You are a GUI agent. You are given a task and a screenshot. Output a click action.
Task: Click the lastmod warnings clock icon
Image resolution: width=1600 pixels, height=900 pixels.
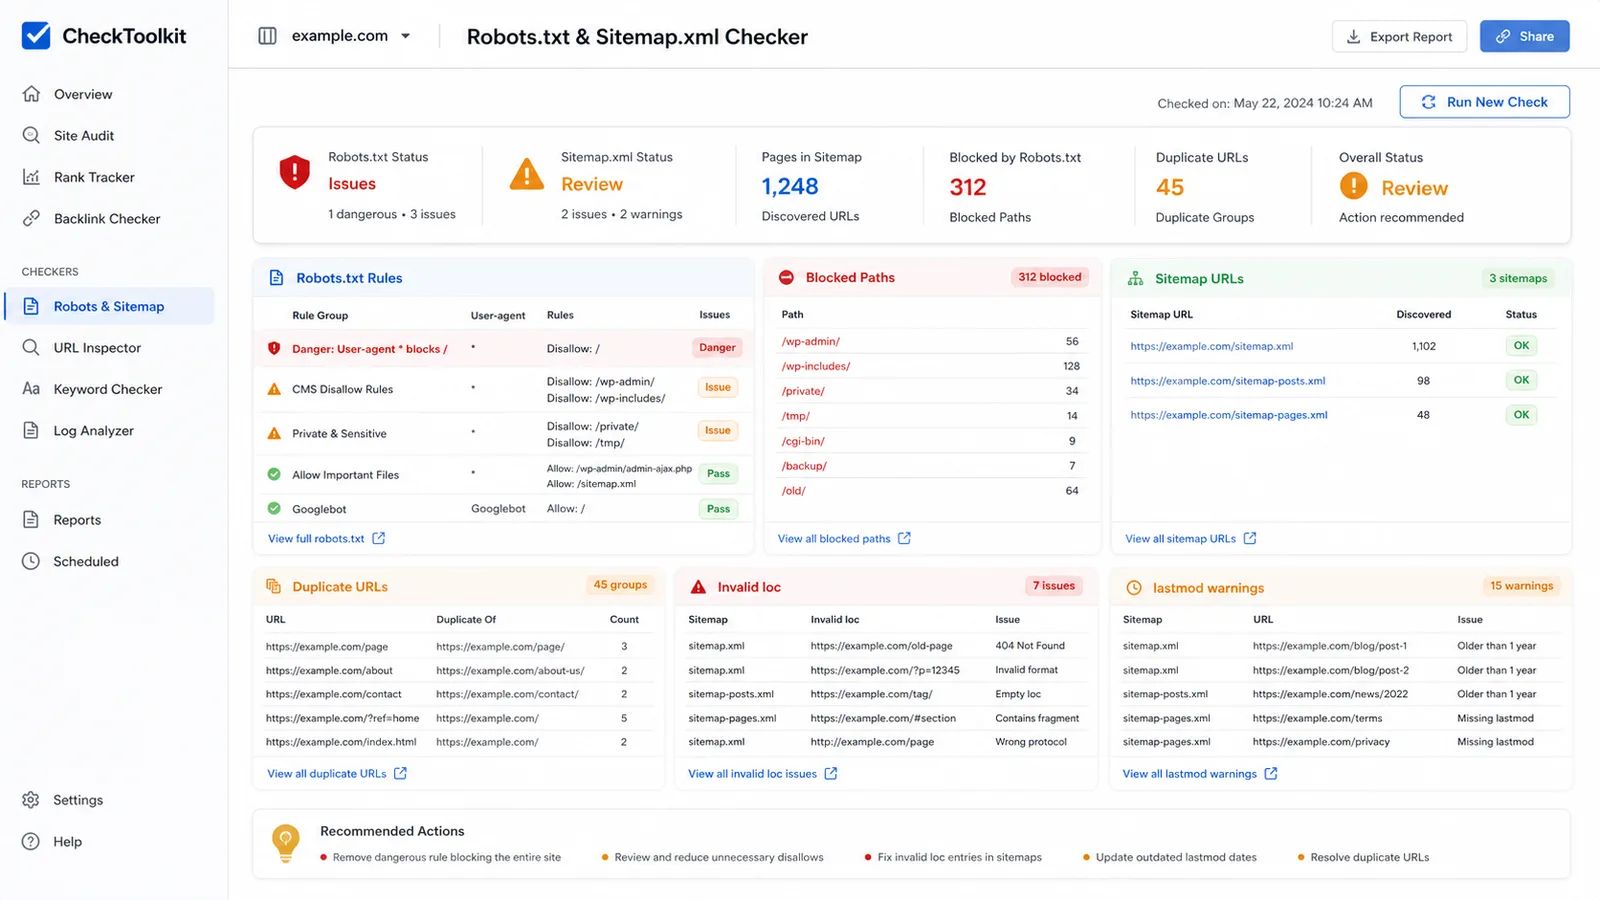[x=1134, y=588]
